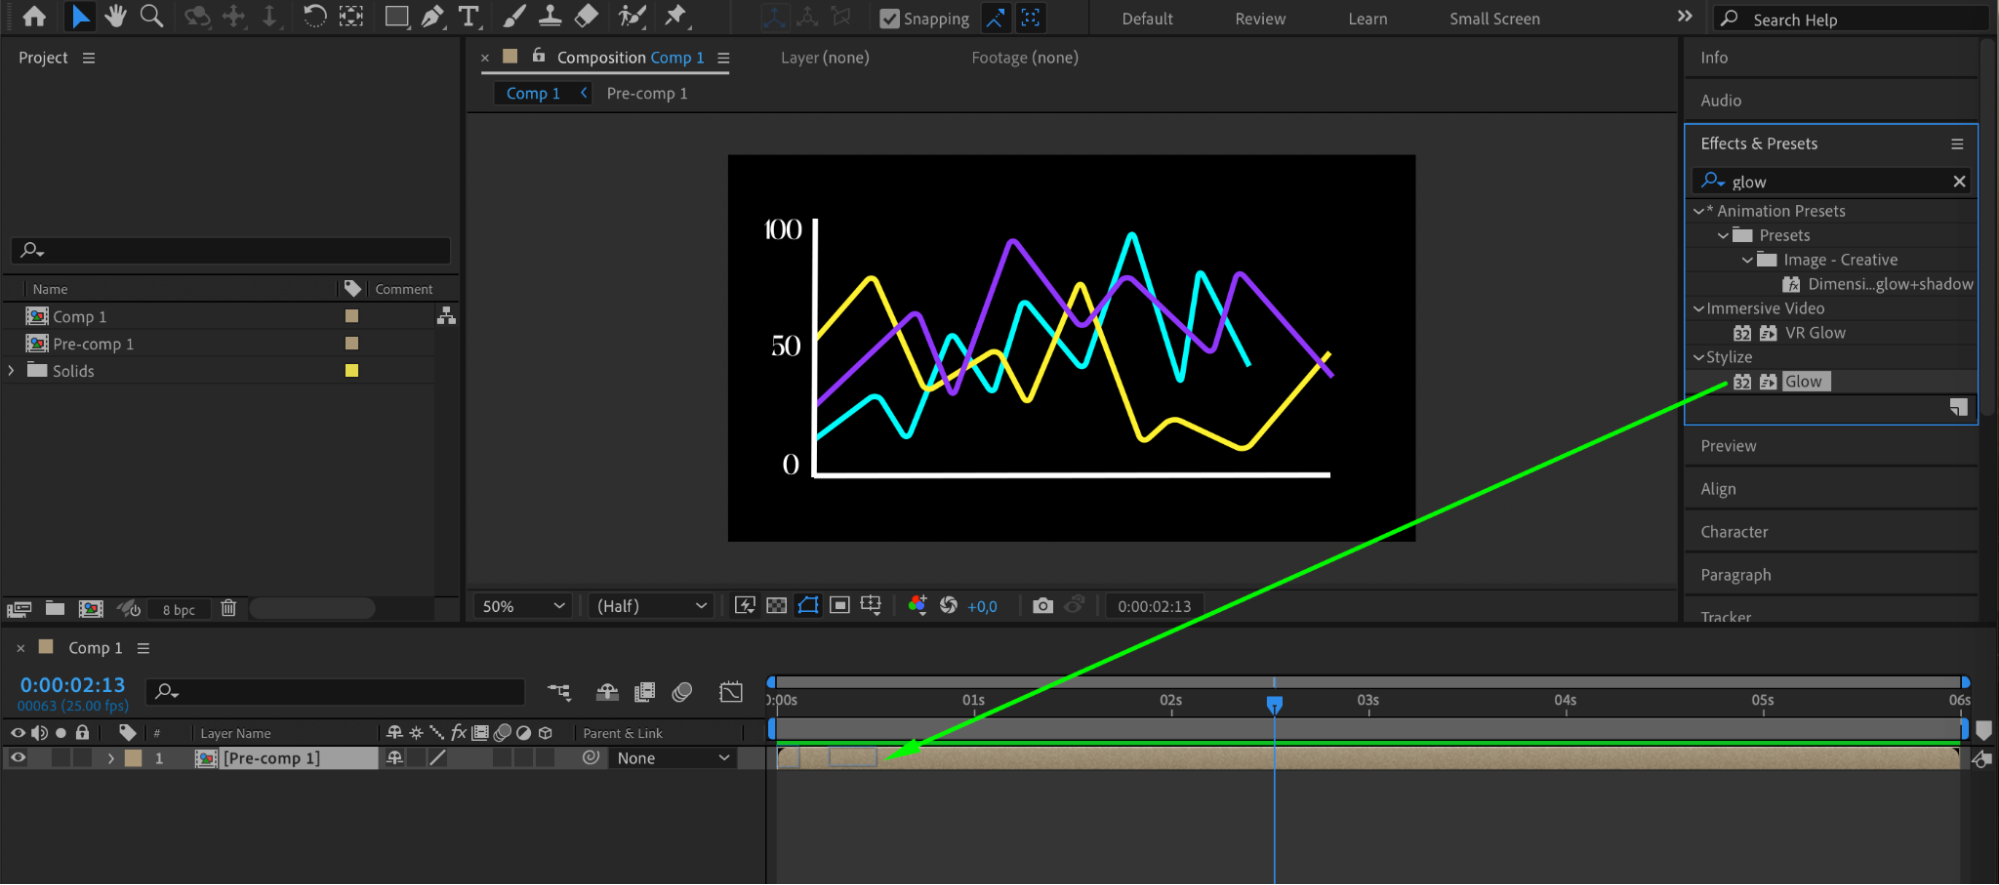1999x885 pixels.
Task: Activate the Puppet Pin tool
Action: click(x=676, y=16)
